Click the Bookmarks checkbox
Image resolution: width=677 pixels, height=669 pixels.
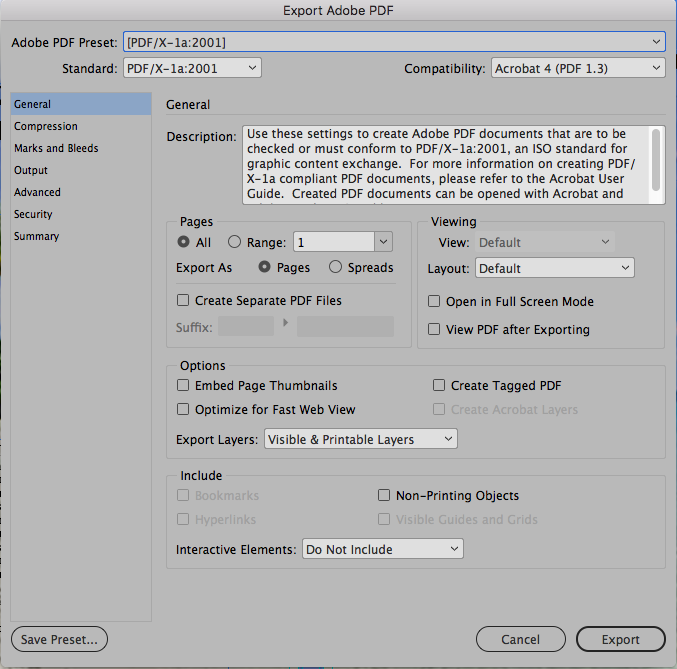[x=183, y=495]
